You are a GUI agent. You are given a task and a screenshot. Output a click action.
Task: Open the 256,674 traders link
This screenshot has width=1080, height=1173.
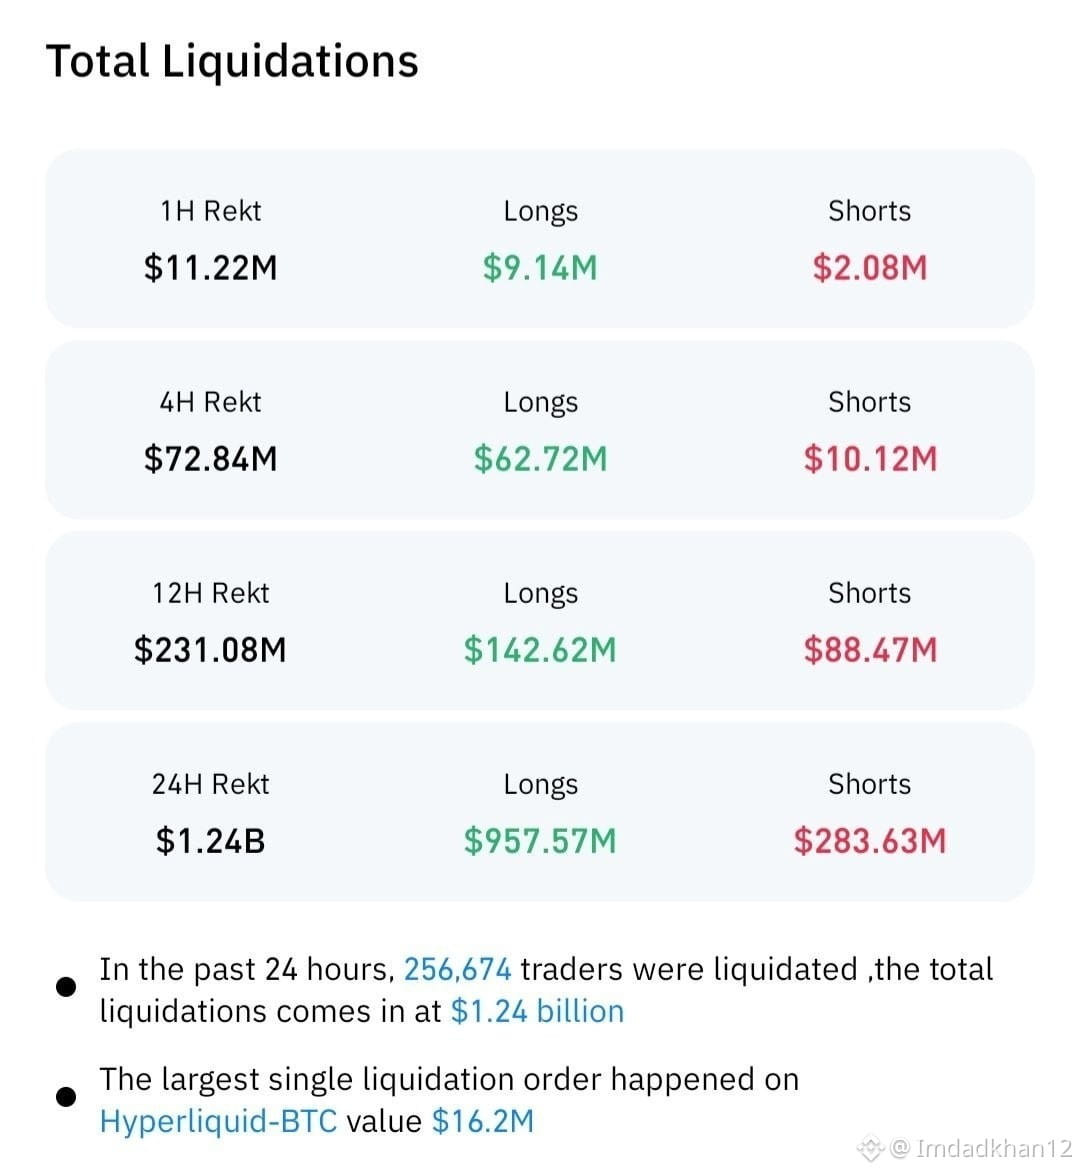click(458, 970)
